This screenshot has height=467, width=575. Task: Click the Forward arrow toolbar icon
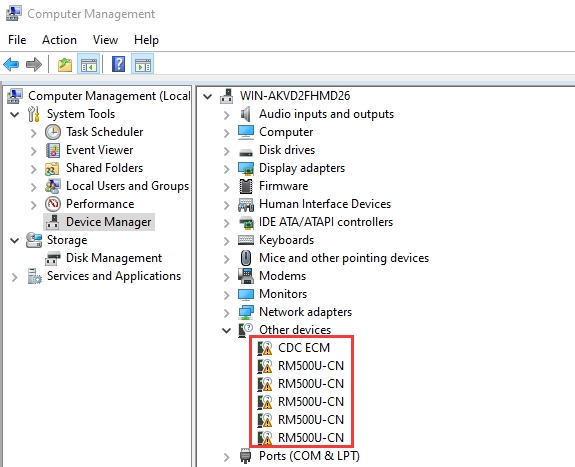pyautogui.click(x=34, y=65)
